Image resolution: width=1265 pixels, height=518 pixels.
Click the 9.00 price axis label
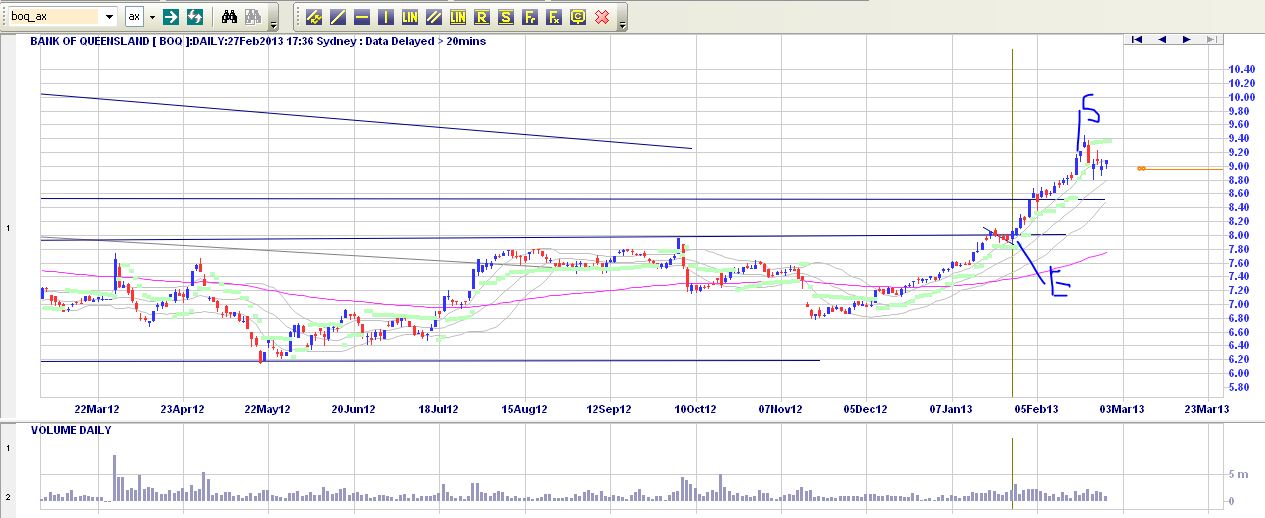coord(1241,166)
